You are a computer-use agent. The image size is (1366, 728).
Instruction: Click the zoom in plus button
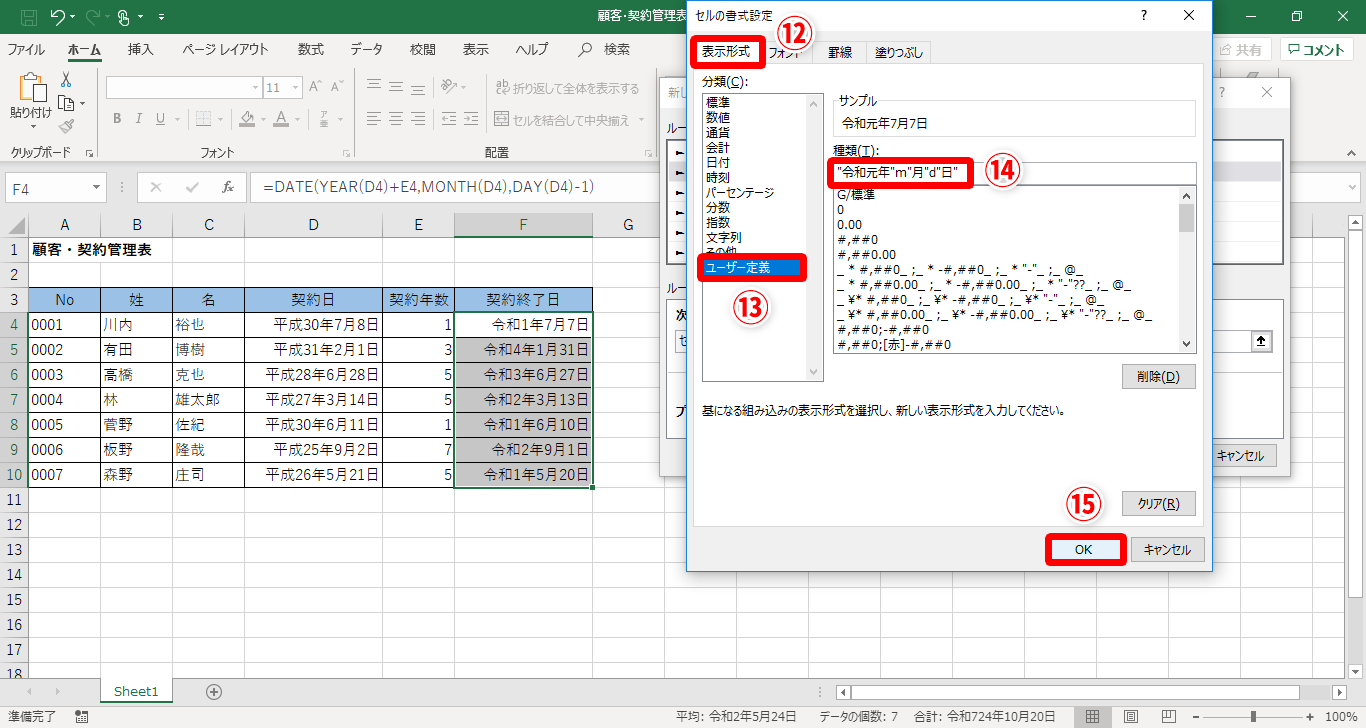tap(1311, 717)
